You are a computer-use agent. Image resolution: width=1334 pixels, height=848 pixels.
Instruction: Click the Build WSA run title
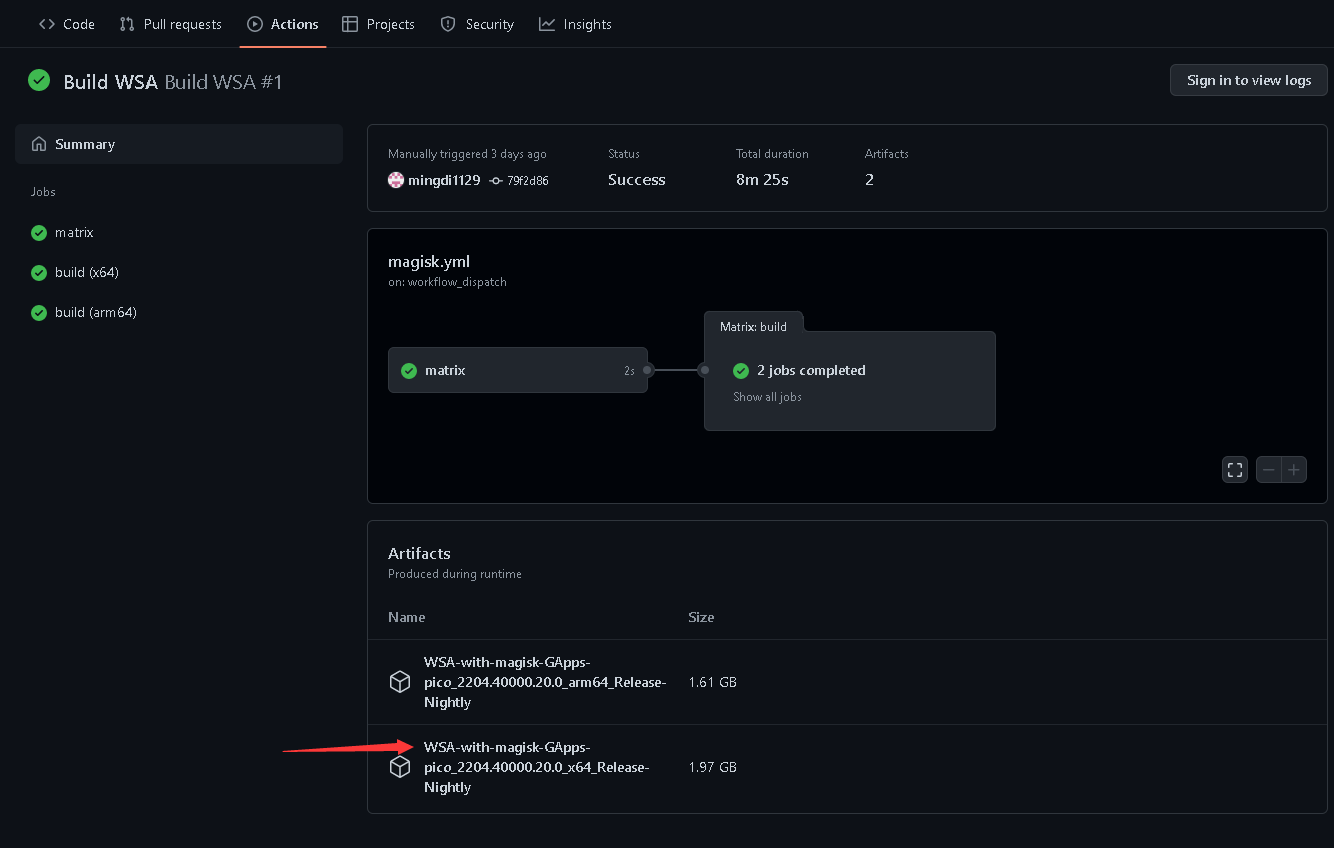click(x=172, y=82)
